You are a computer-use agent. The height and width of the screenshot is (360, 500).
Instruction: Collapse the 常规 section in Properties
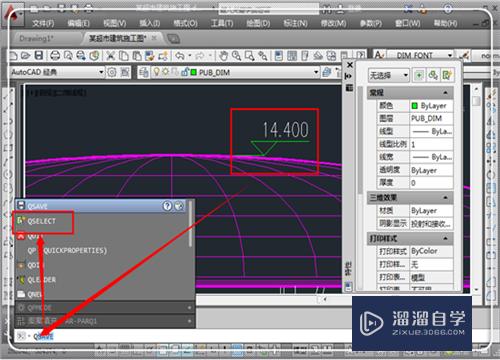[445, 92]
